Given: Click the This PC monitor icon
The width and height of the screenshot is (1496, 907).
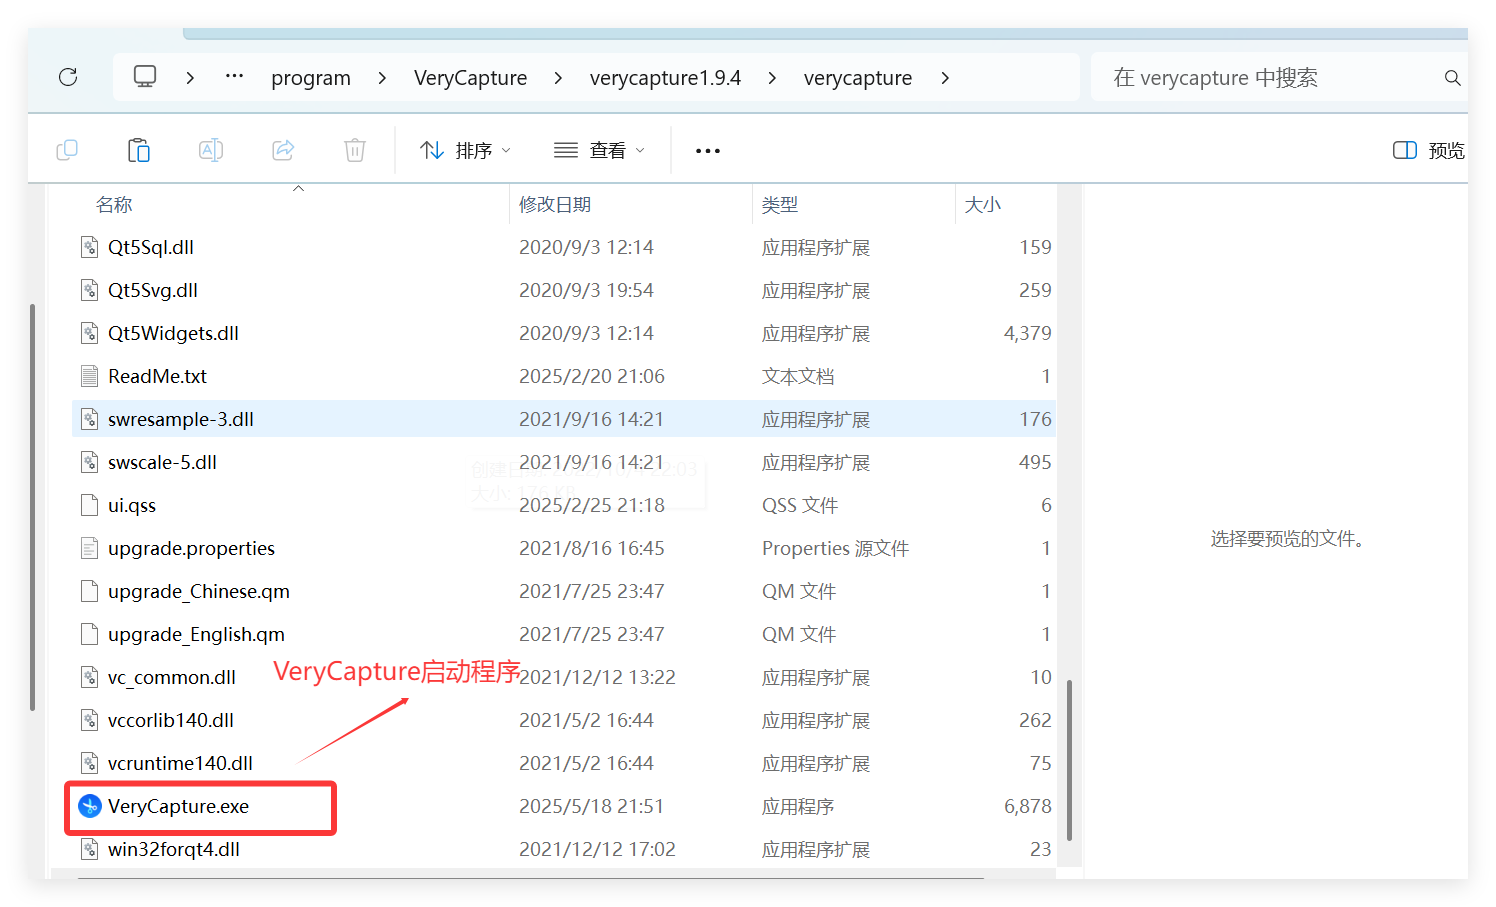Looking at the screenshot, I should pos(145,77).
